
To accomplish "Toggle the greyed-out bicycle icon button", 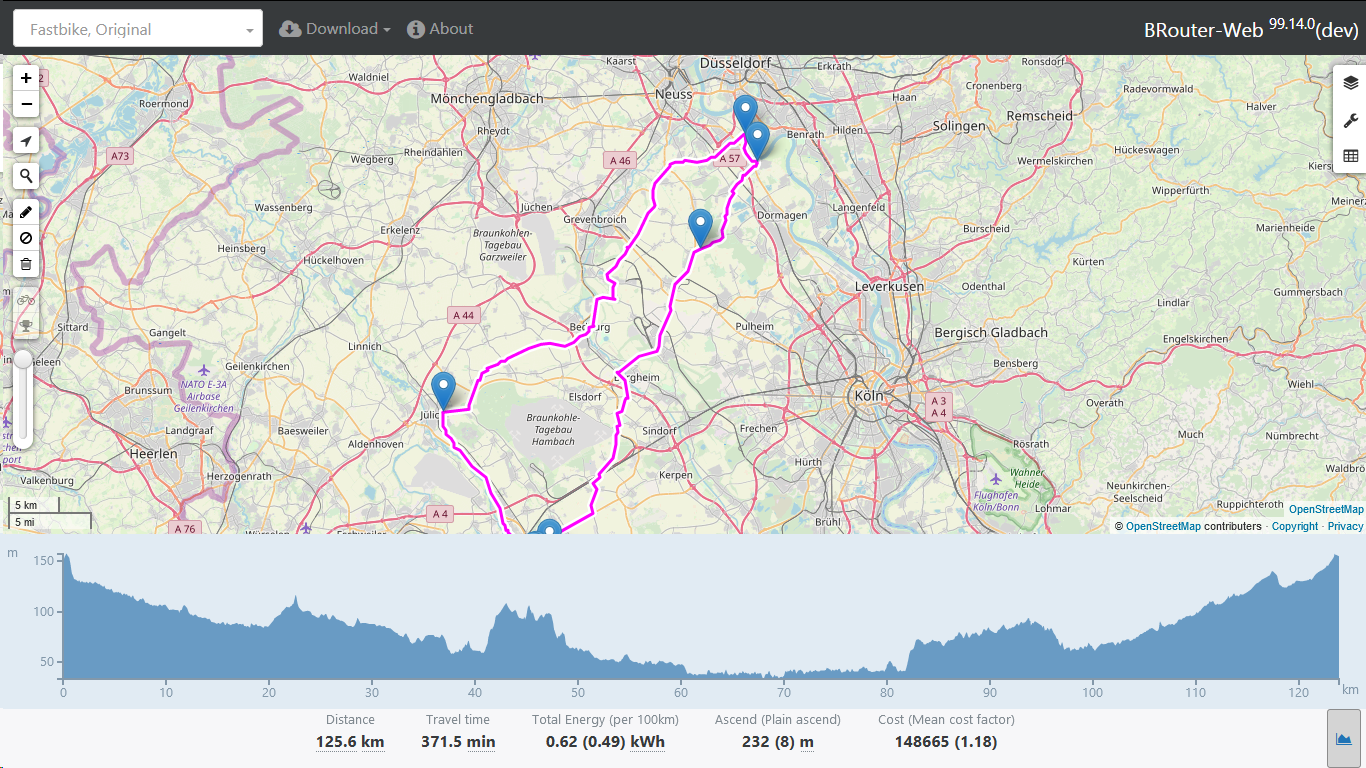I will 26,300.
